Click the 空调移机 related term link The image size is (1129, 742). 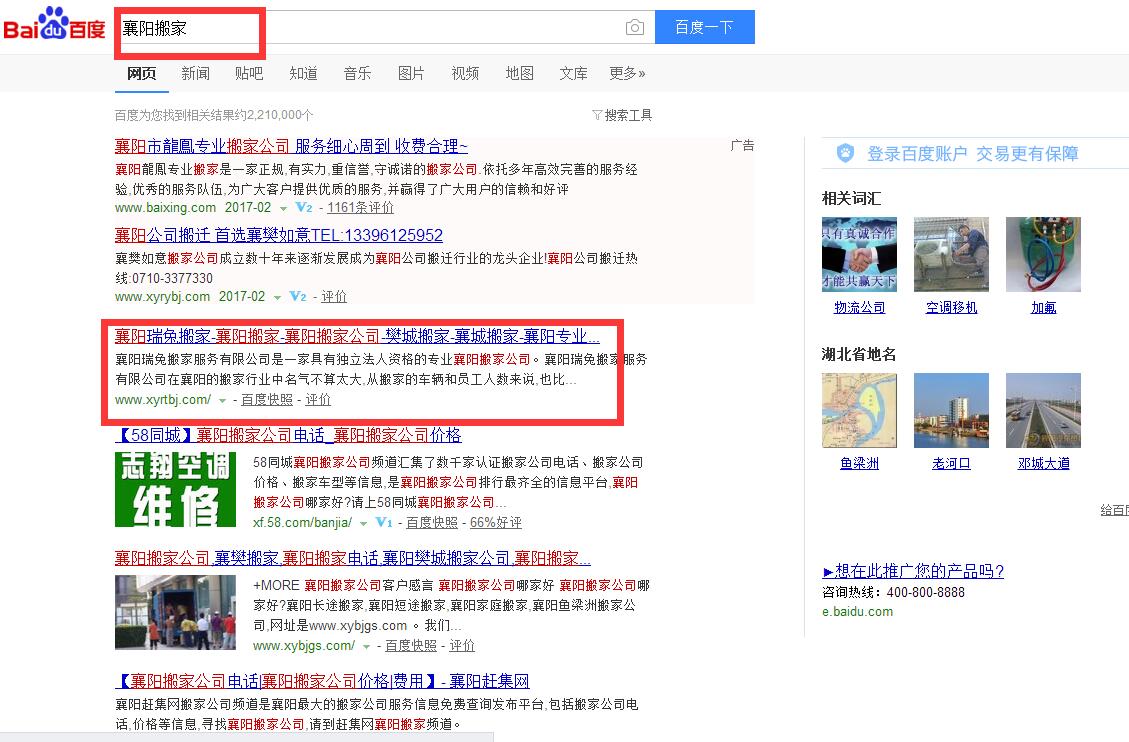[x=951, y=308]
